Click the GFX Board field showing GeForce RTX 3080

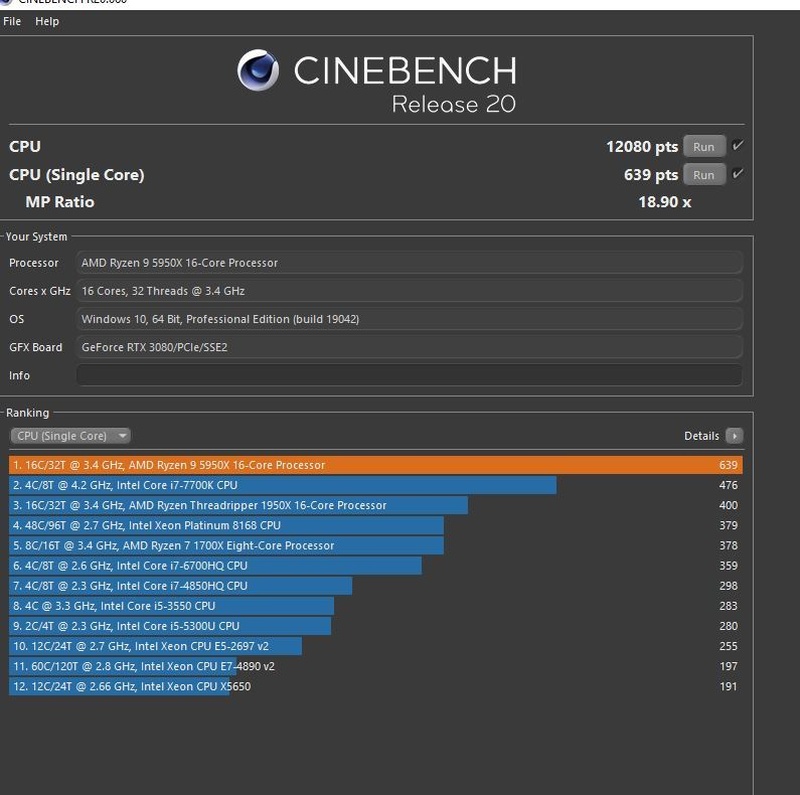click(x=409, y=347)
